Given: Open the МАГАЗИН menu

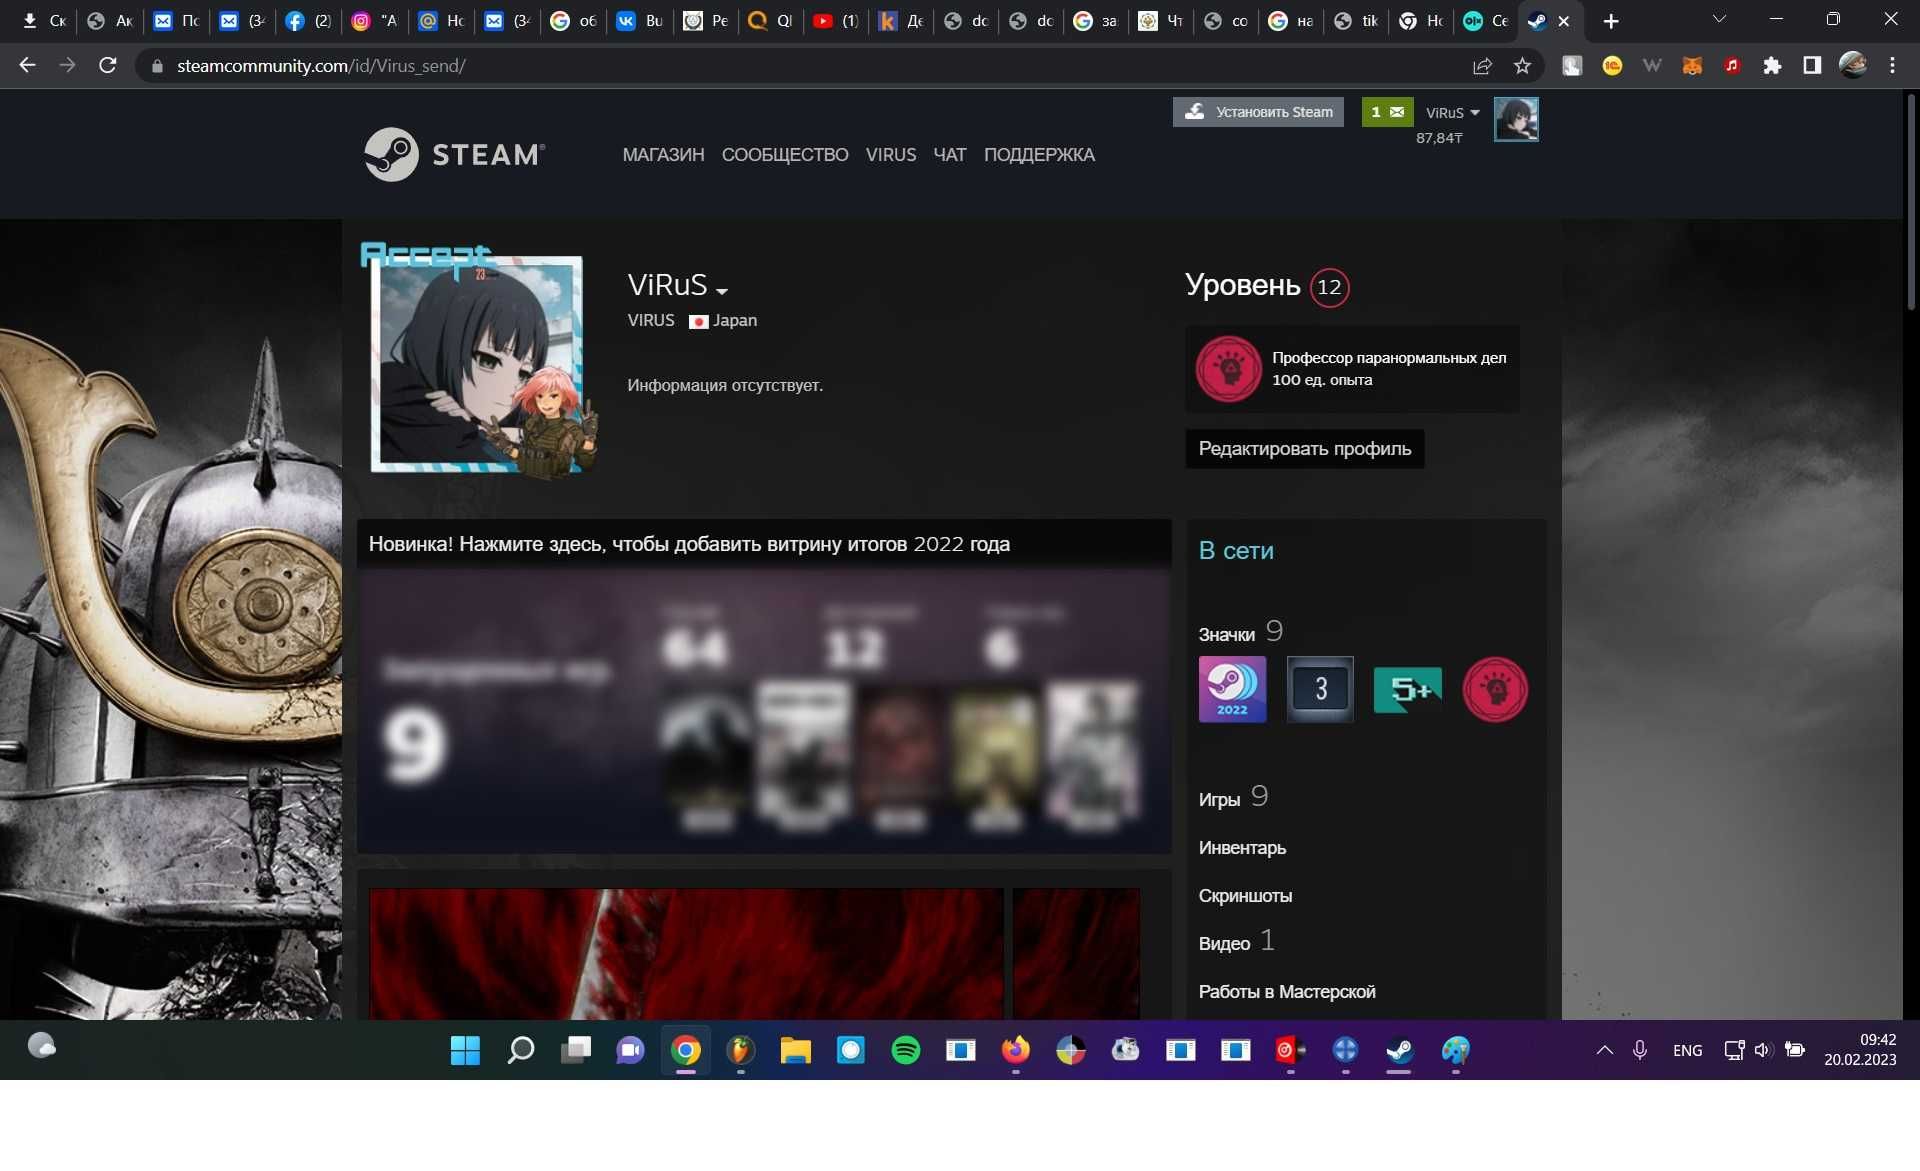Looking at the screenshot, I should tap(663, 155).
